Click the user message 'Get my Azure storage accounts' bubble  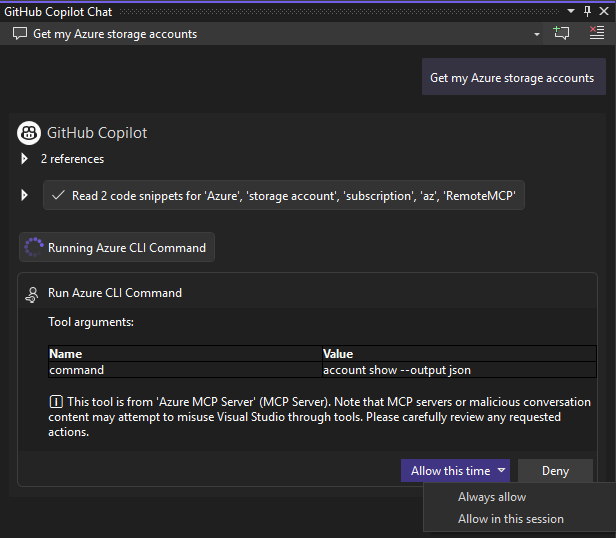[512, 77]
